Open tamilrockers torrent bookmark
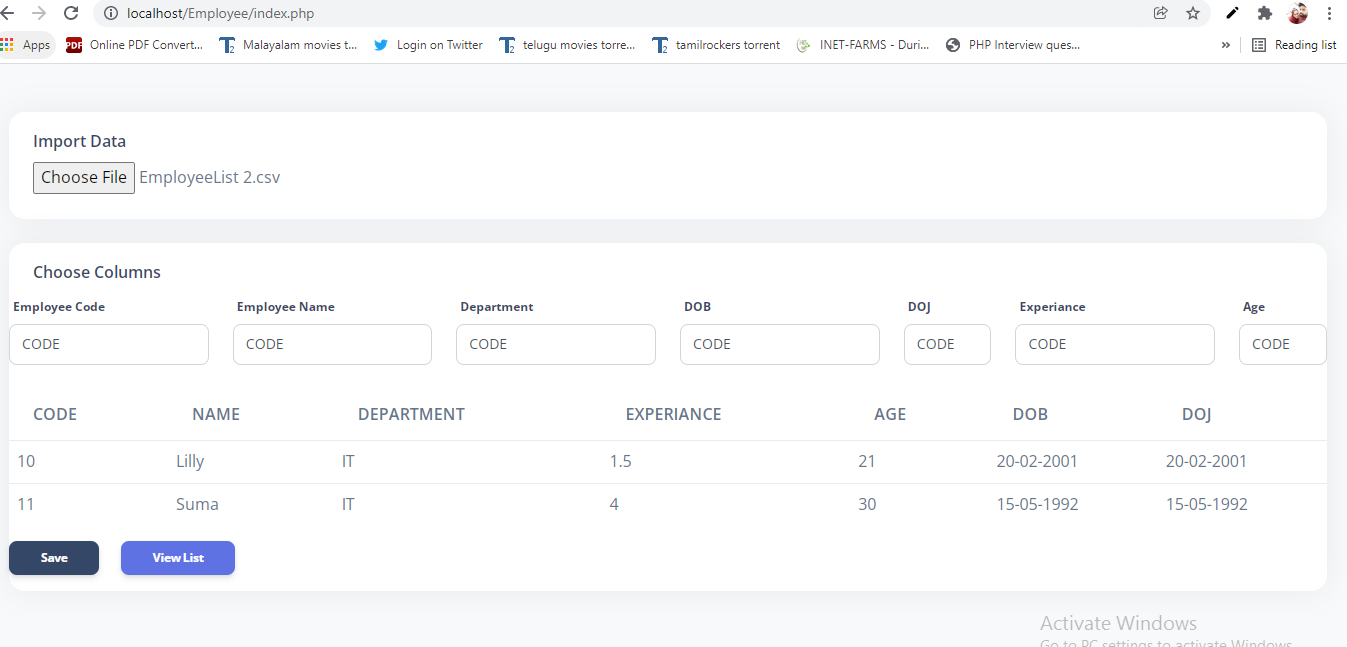The height and width of the screenshot is (647, 1347). [x=716, y=45]
